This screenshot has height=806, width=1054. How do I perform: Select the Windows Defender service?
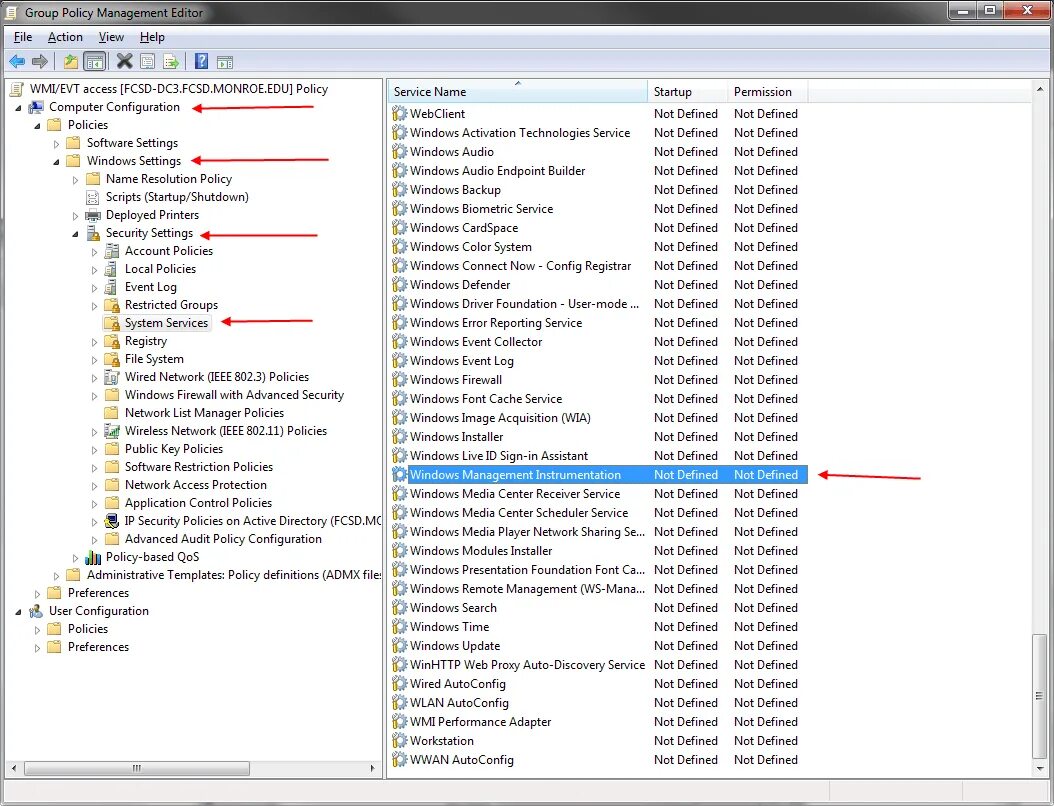(598, 285)
